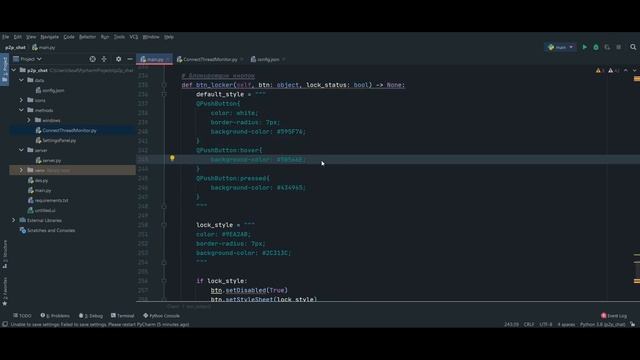Open the Project view dropdown

27,59
